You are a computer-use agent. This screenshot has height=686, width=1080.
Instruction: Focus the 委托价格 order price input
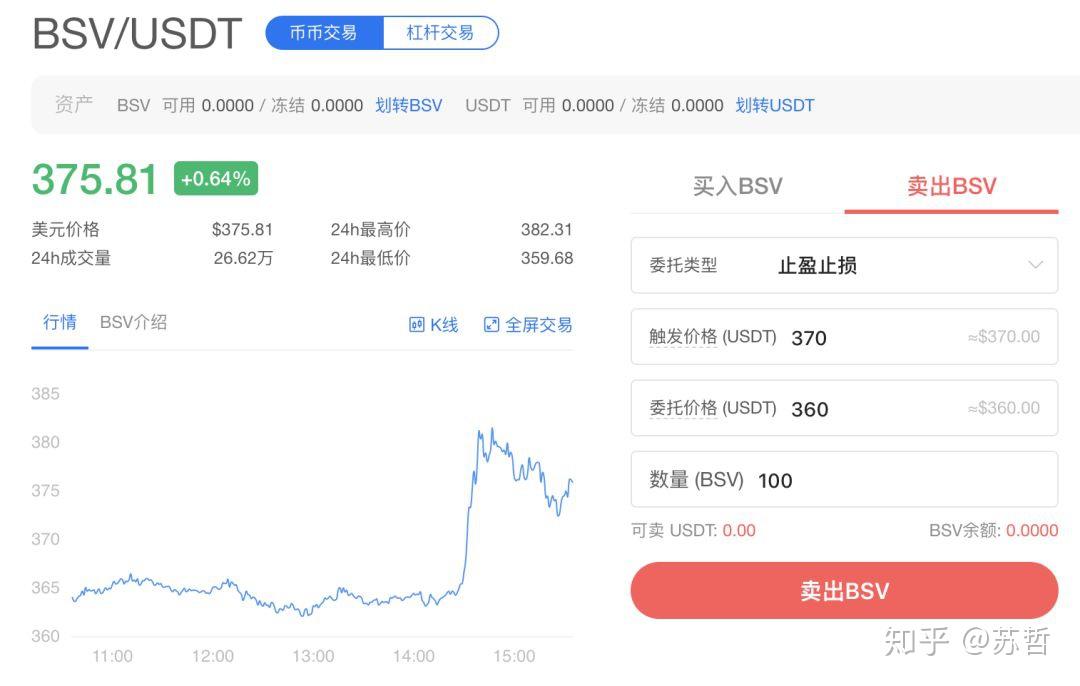(870, 409)
